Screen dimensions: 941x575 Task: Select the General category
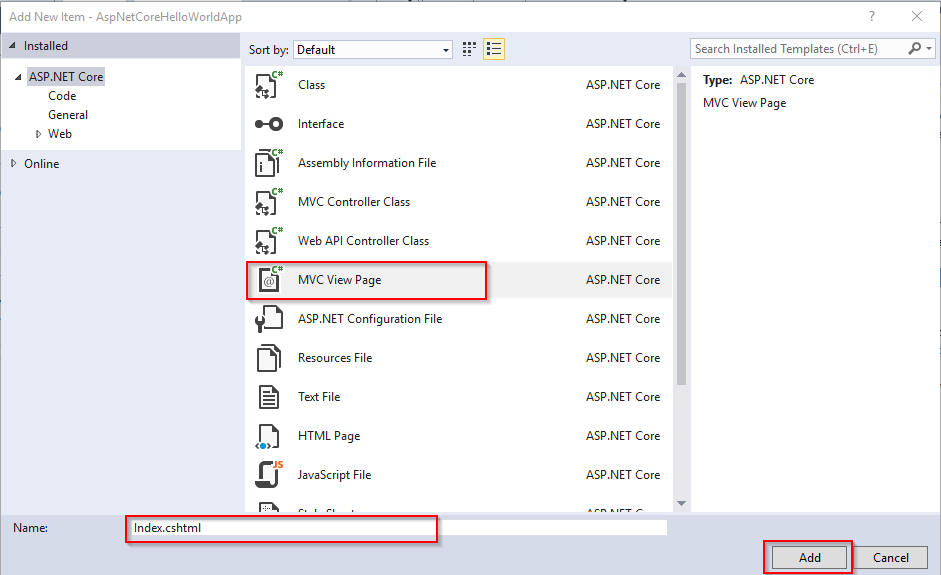point(68,115)
